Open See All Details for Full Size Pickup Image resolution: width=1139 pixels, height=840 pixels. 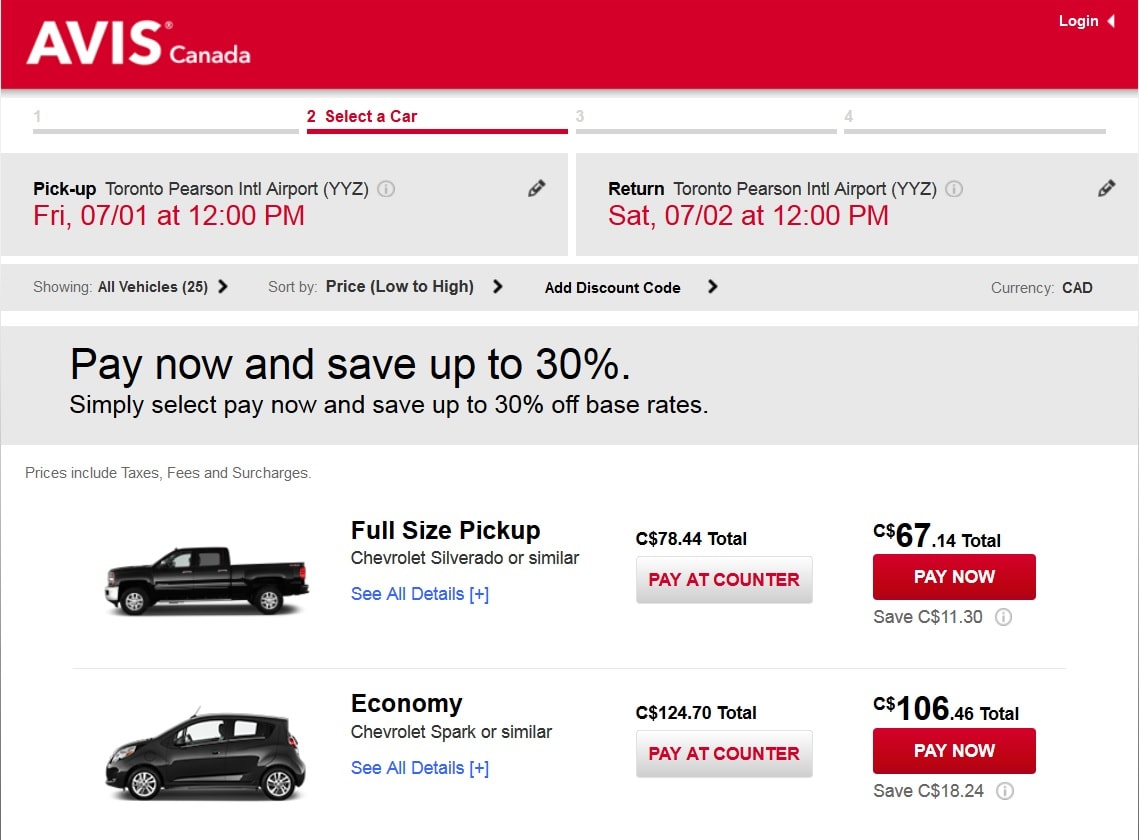[420, 594]
